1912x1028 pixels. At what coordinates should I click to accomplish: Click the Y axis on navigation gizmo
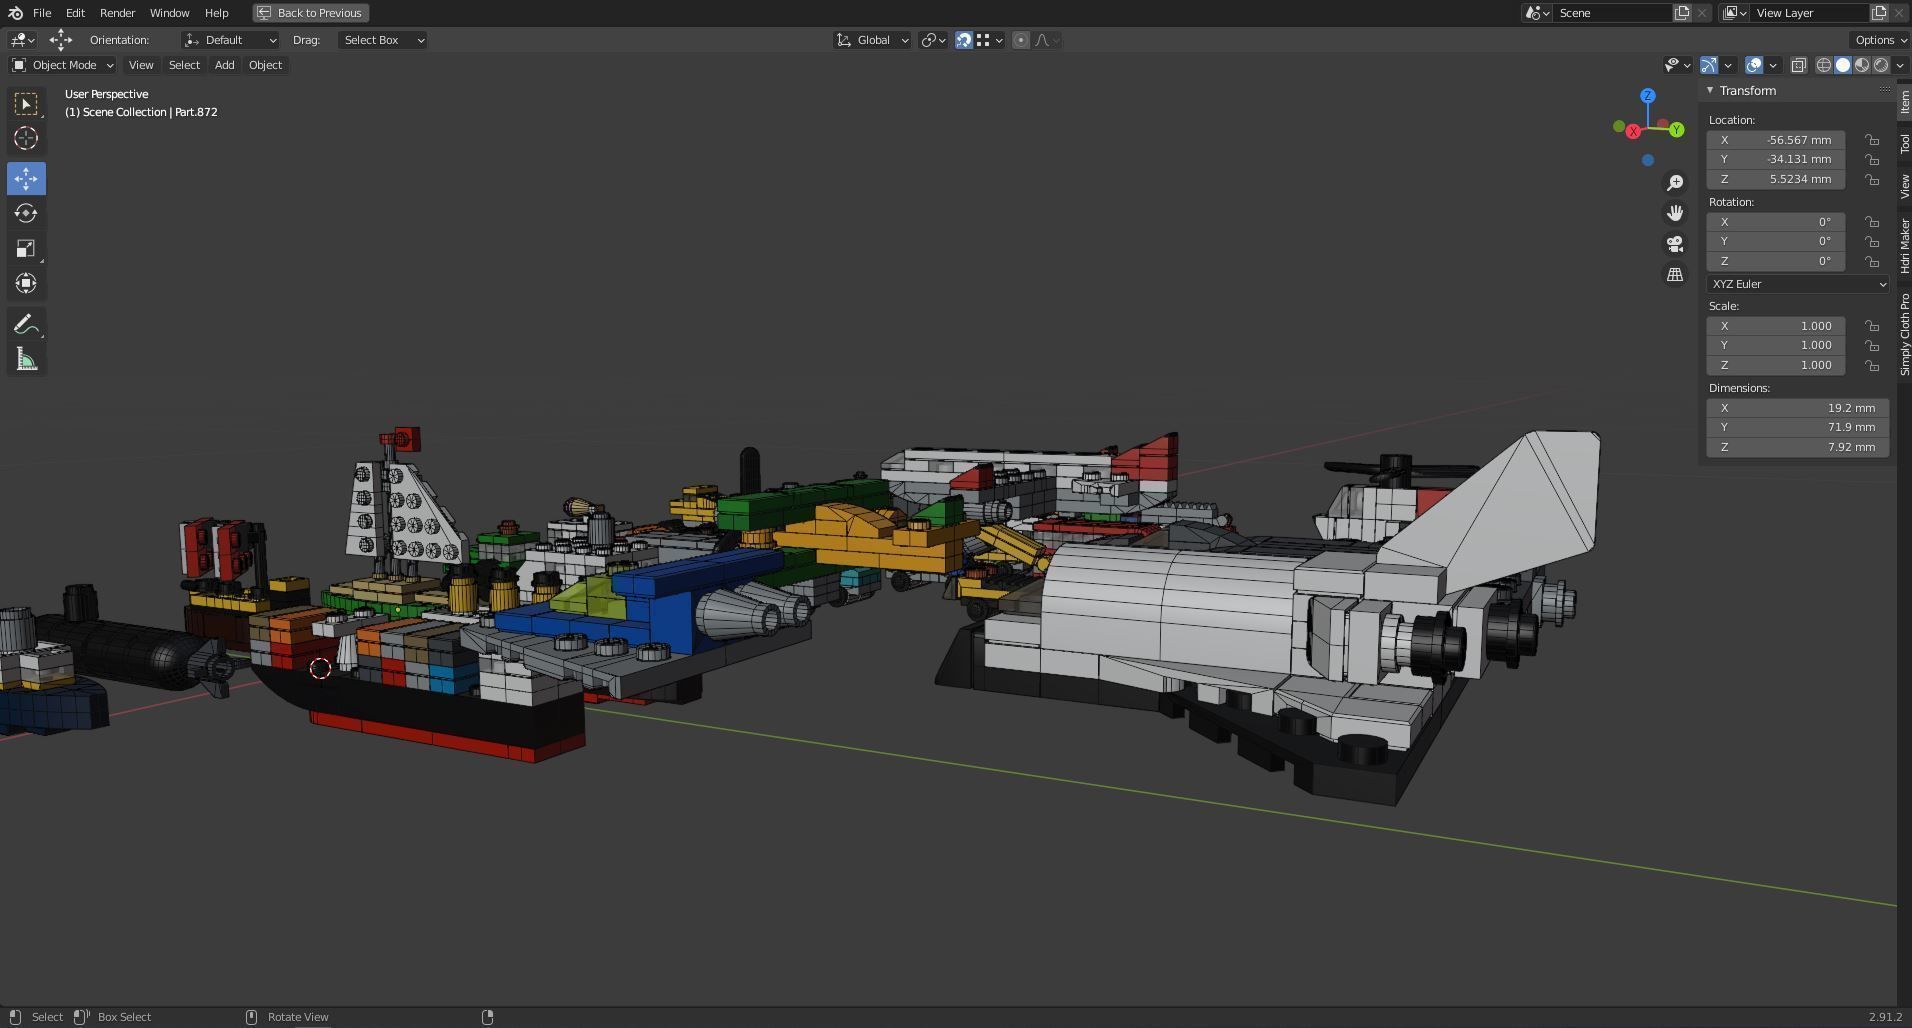[x=1676, y=130]
